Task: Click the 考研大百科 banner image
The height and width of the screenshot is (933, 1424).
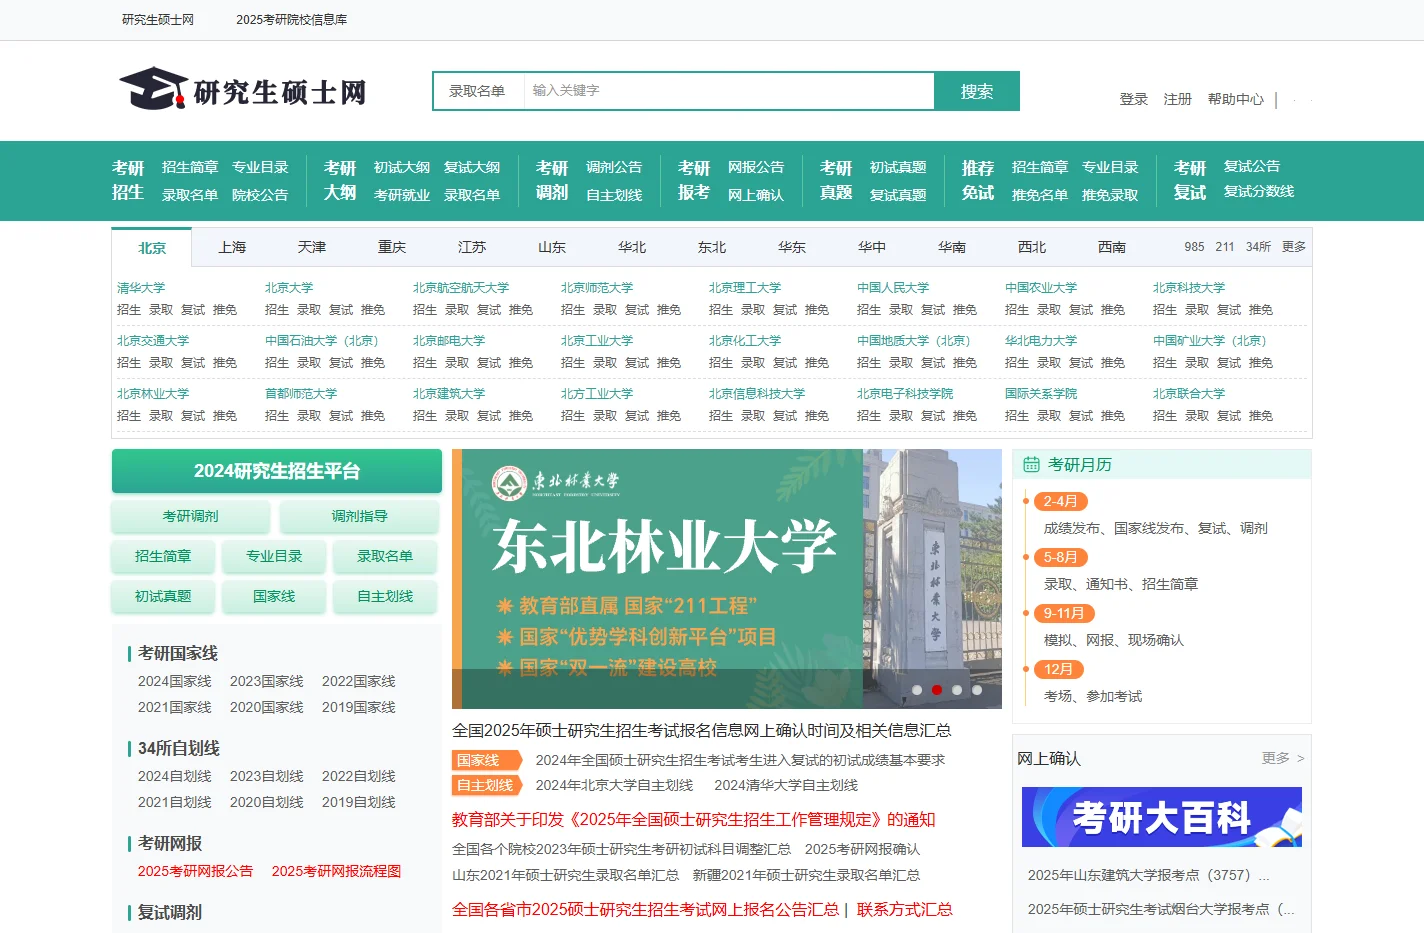Action: (1162, 817)
